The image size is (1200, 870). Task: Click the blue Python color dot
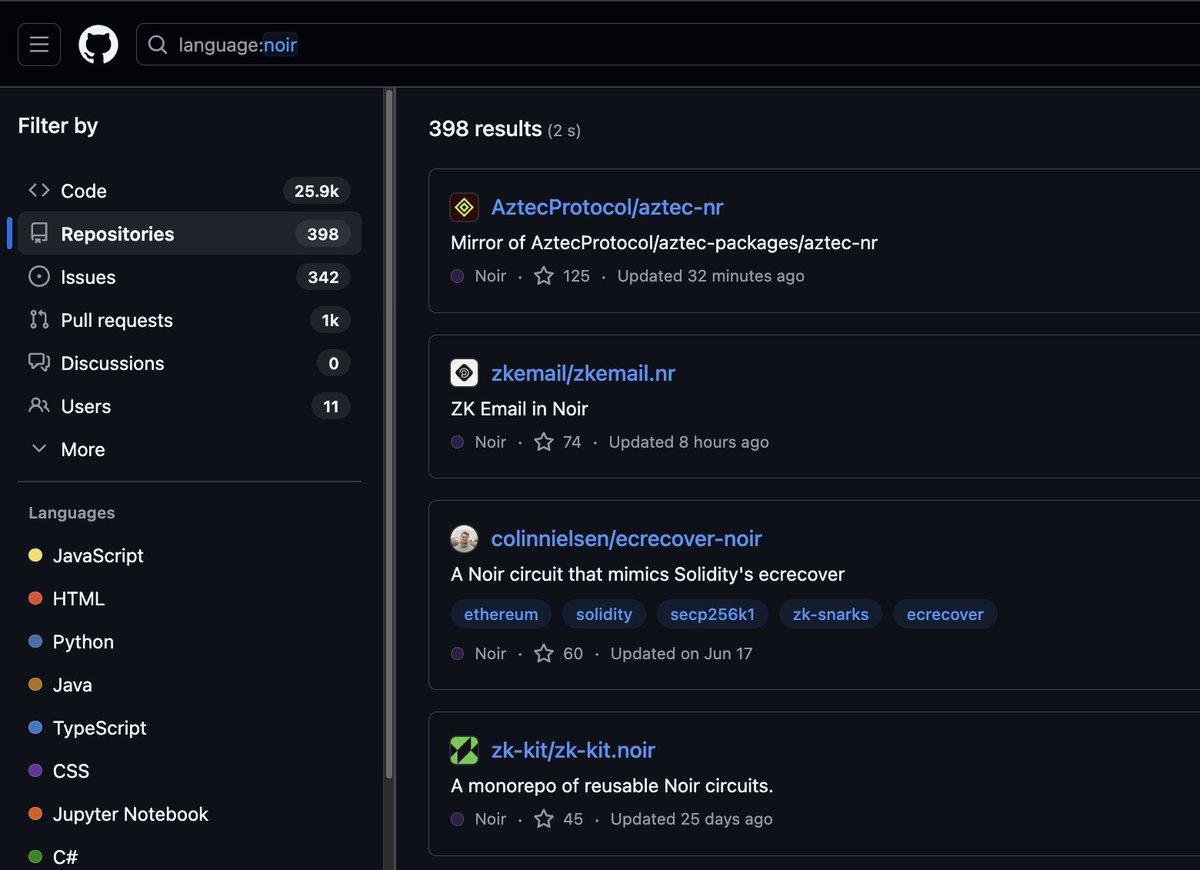pos(35,642)
